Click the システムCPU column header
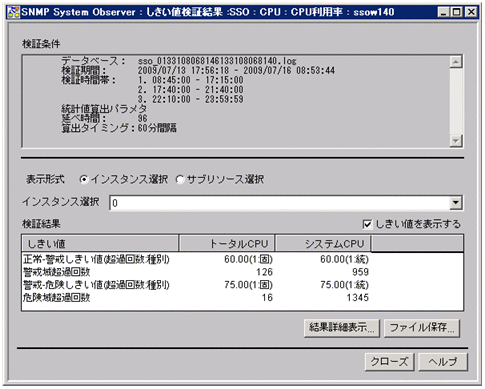 (323, 244)
